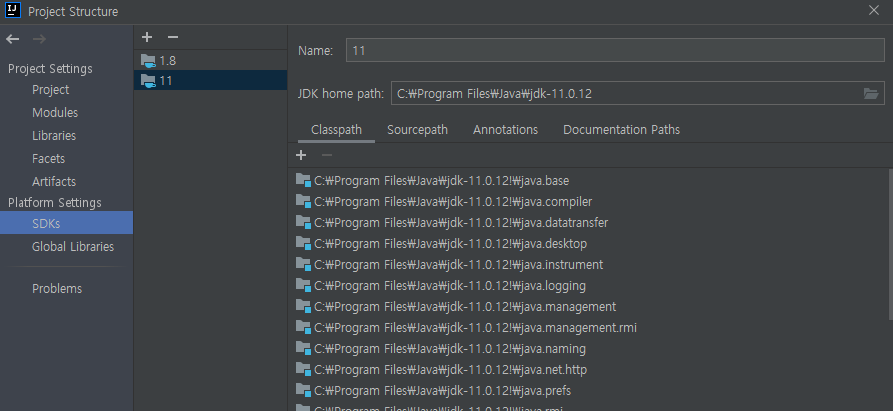The height and width of the screenshot is (411, 893).
Task: Click the classpath list vertical scrollbar
Action: (x=890, y=244)
